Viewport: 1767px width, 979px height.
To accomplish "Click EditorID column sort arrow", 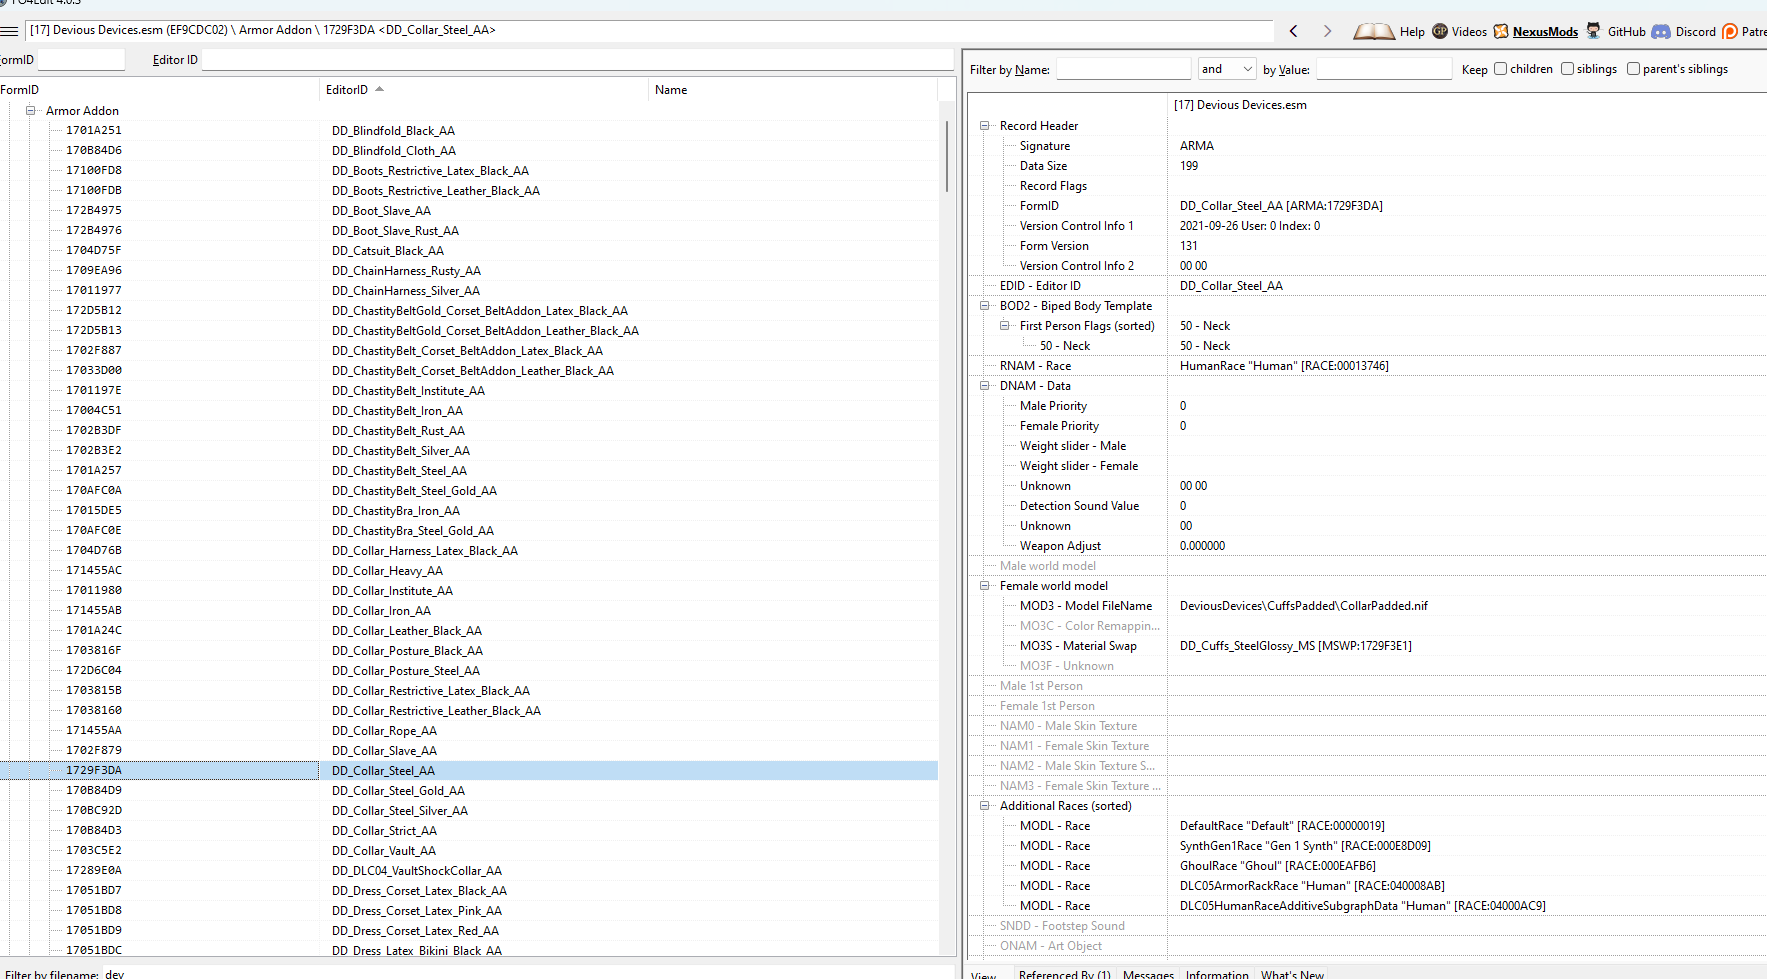I will tap(380, 89).
